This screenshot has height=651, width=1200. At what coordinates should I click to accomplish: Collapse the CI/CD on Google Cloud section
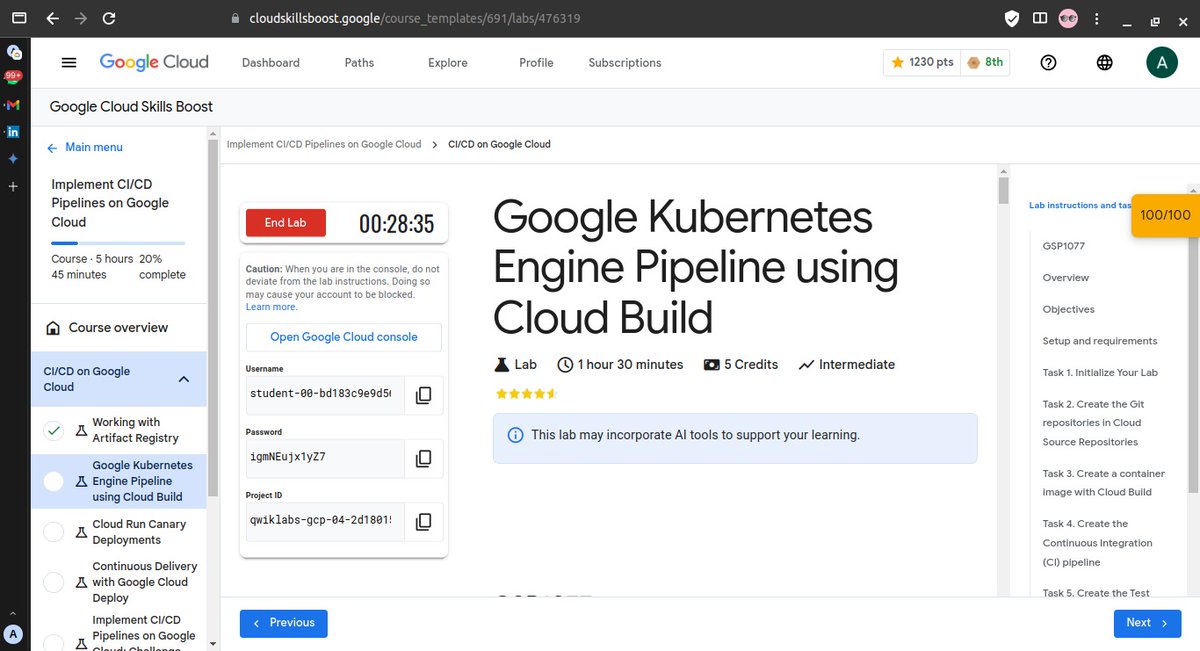coord(184,379)
